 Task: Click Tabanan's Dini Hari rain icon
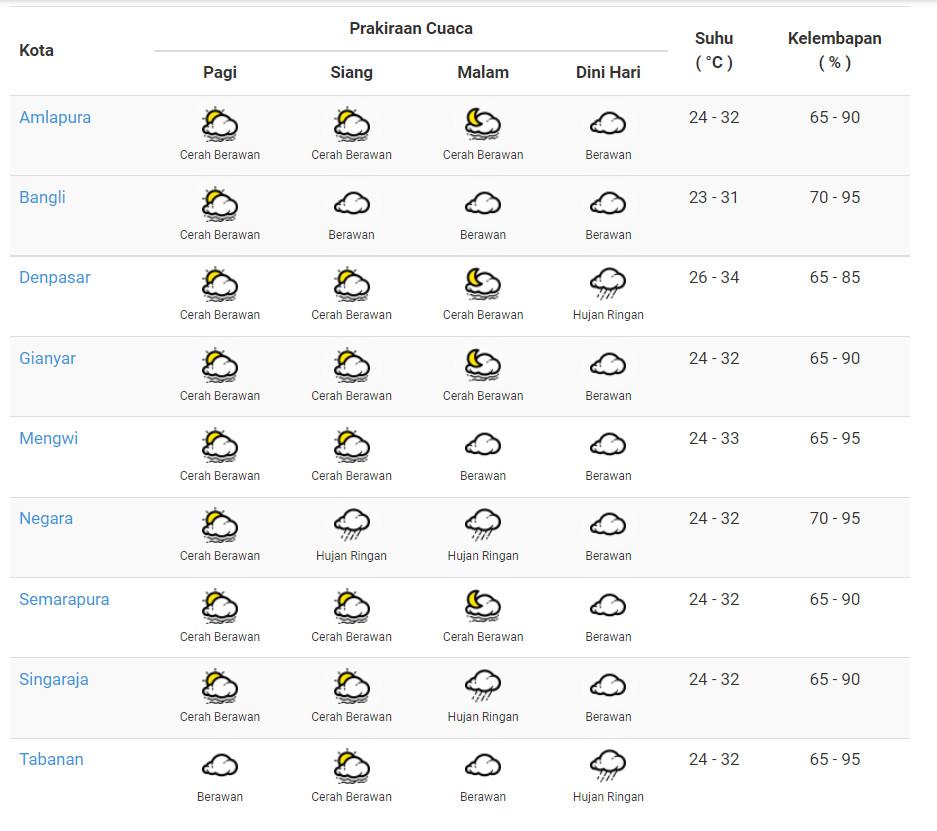608,766
